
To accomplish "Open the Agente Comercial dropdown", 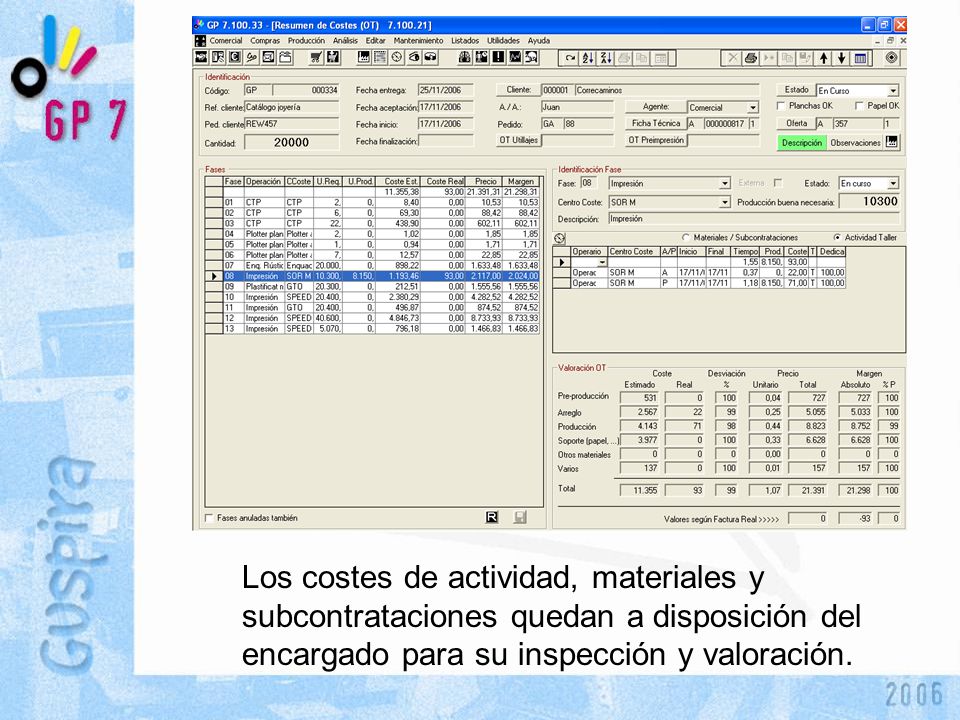I will (x=753, y=108).
